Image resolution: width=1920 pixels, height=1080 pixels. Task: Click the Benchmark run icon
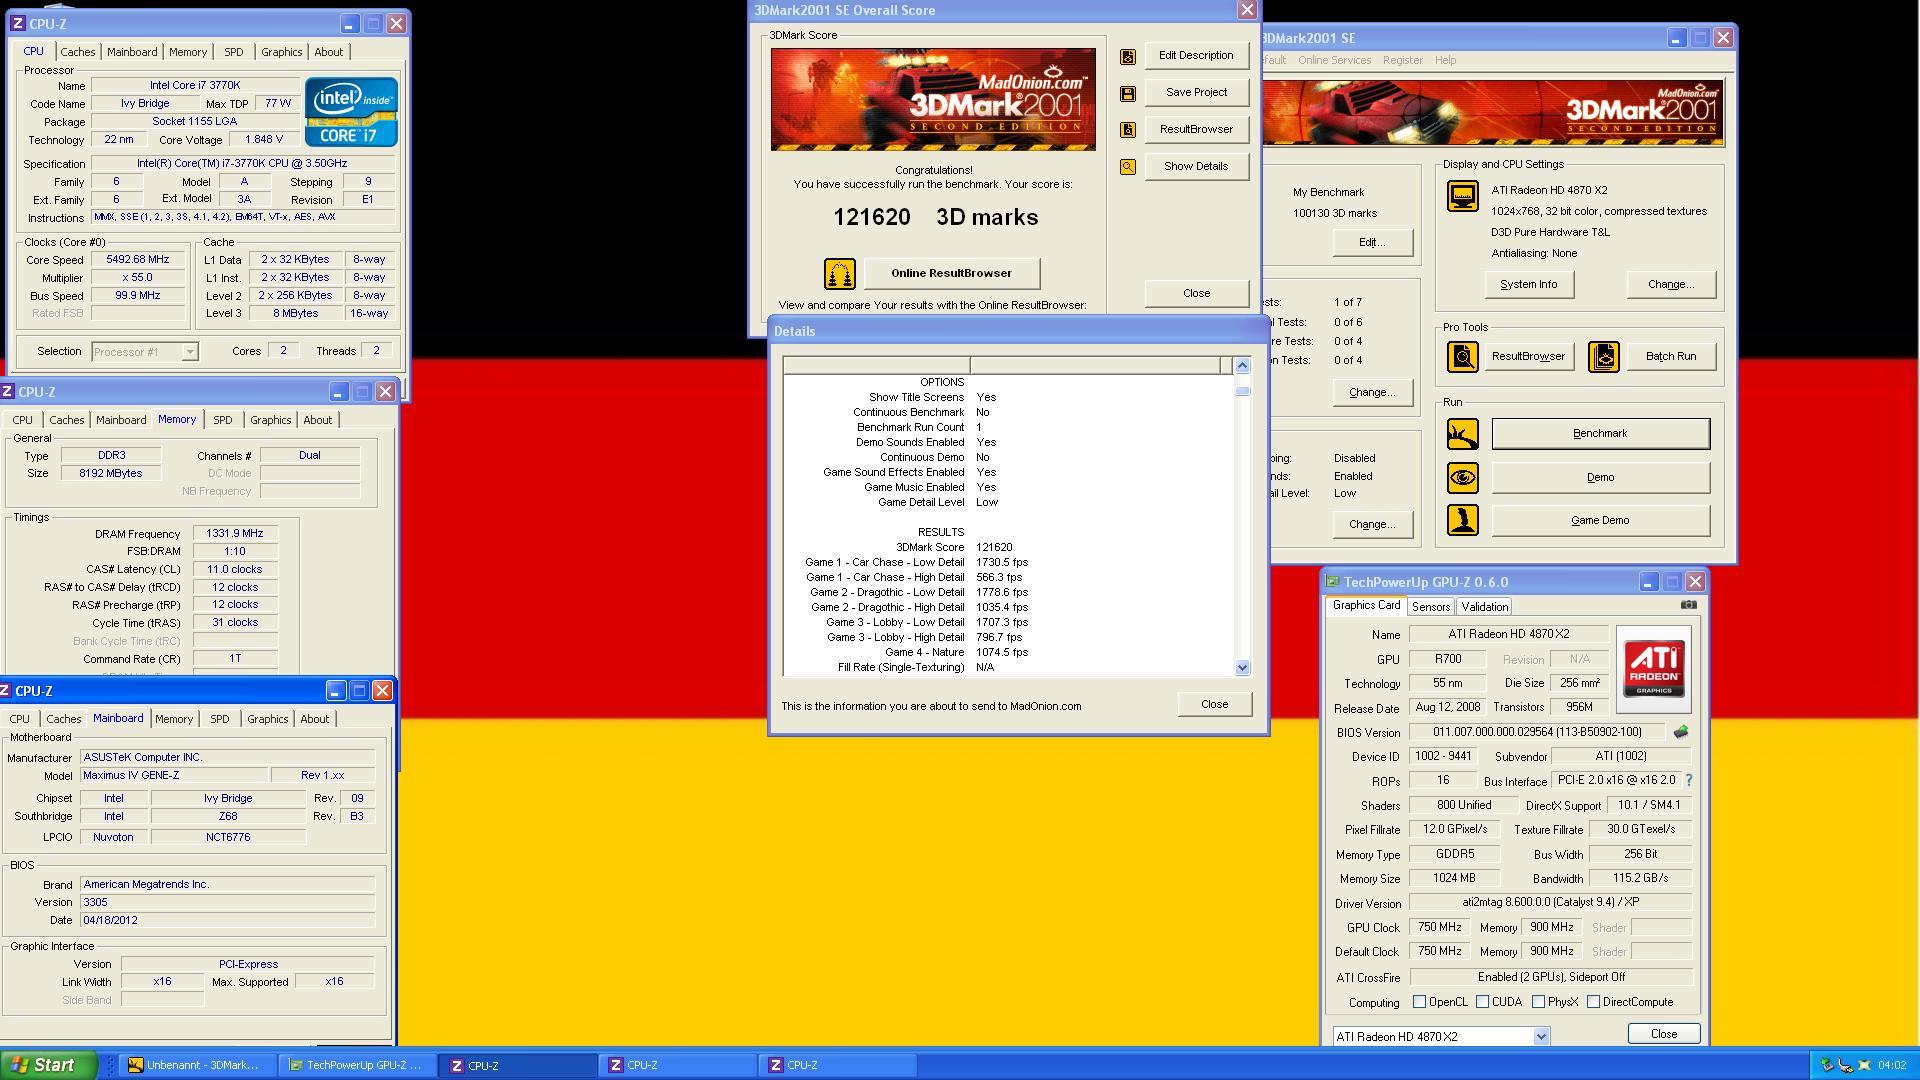pos(1463,434)
